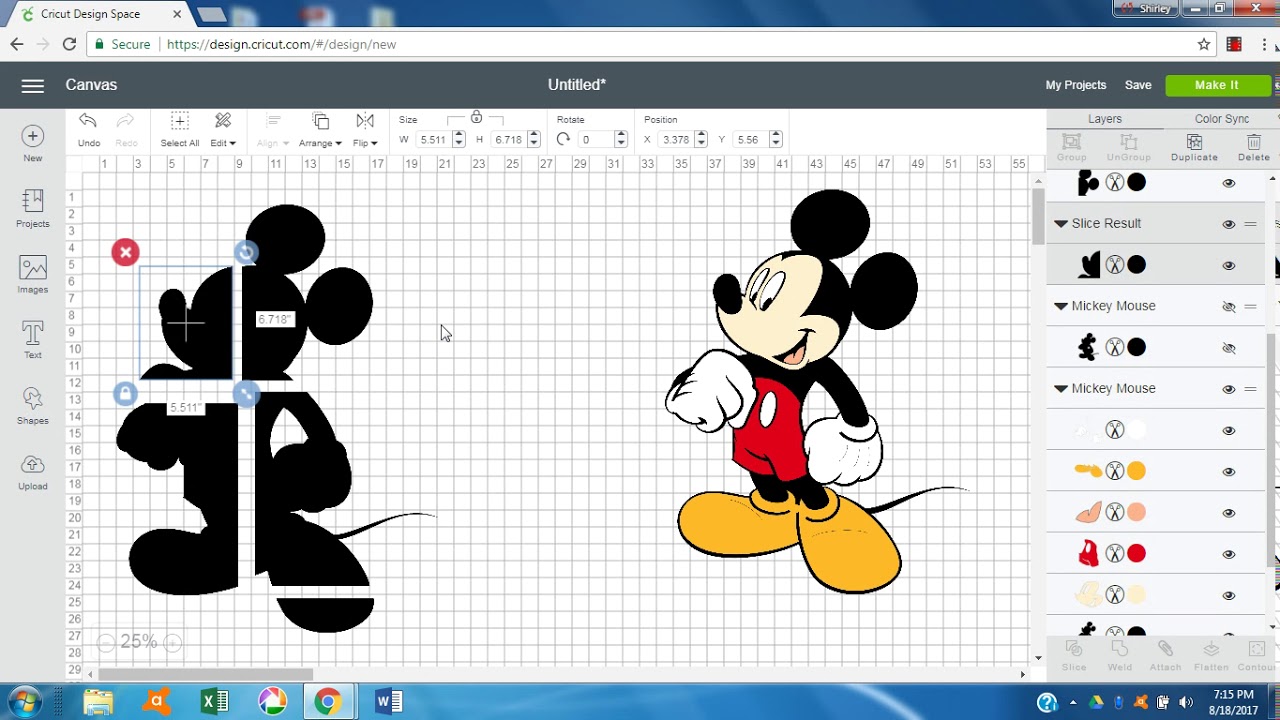This screenshot has height=720, width=1280.
Task: Toggle visibility of the peach layer
Action: (1228, 513)
